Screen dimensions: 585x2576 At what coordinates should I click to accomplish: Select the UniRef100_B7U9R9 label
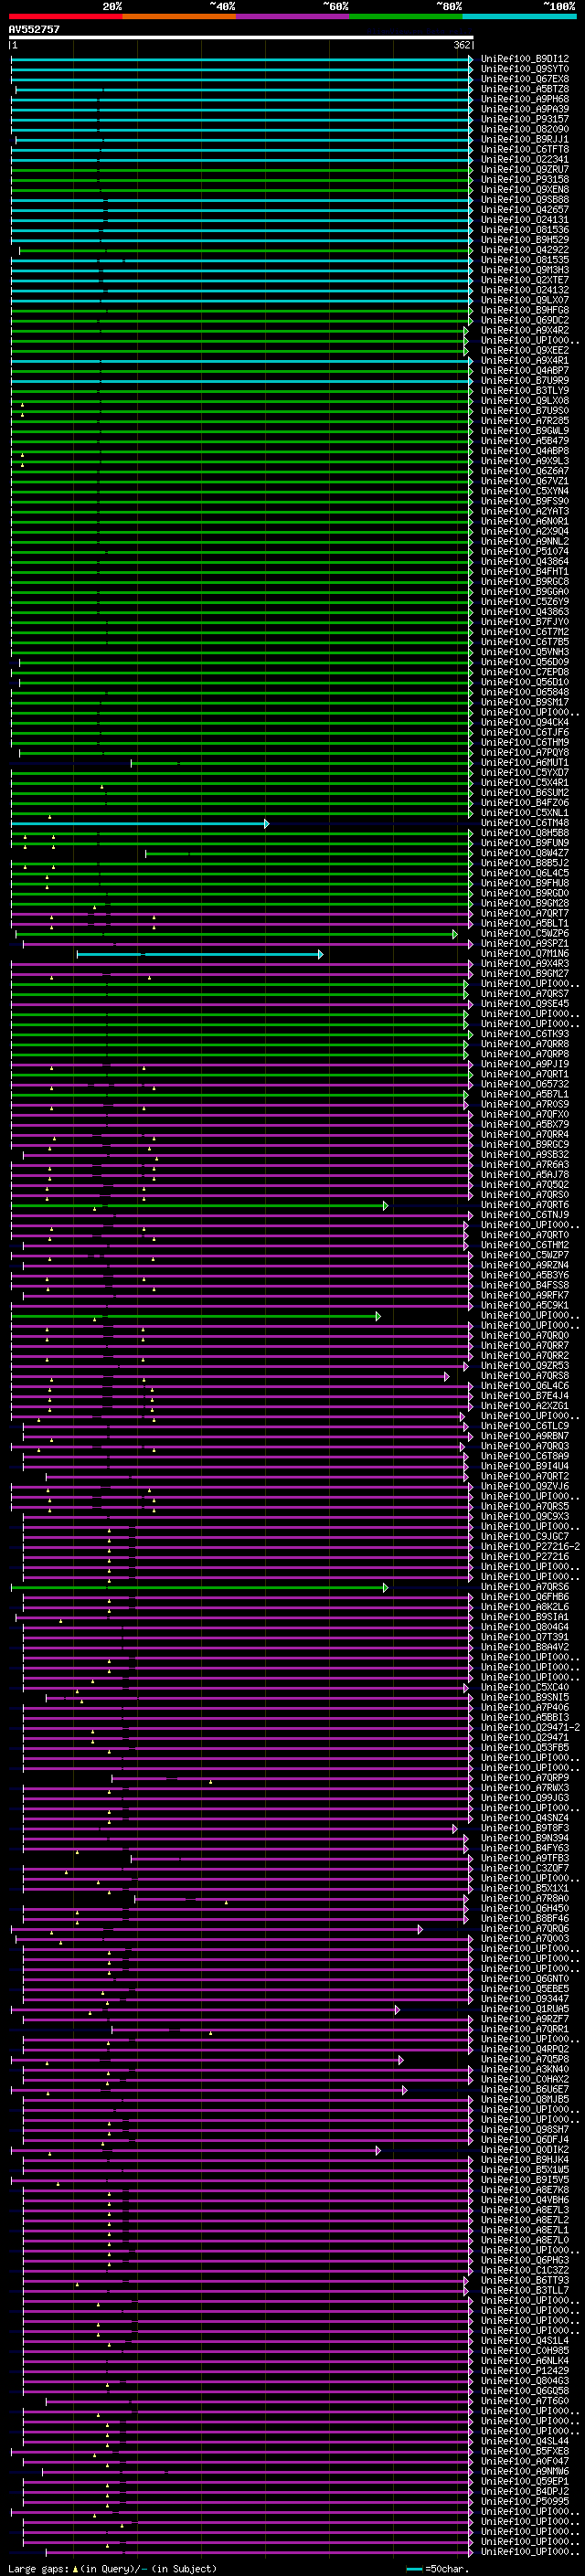524,380
